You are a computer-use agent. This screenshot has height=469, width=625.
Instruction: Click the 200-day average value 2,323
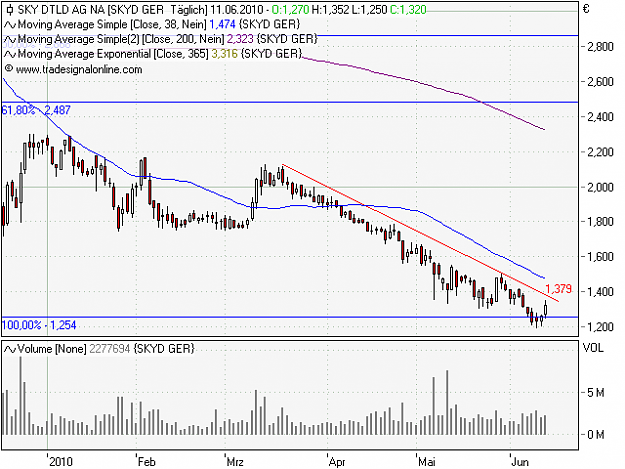click(240, 39)
